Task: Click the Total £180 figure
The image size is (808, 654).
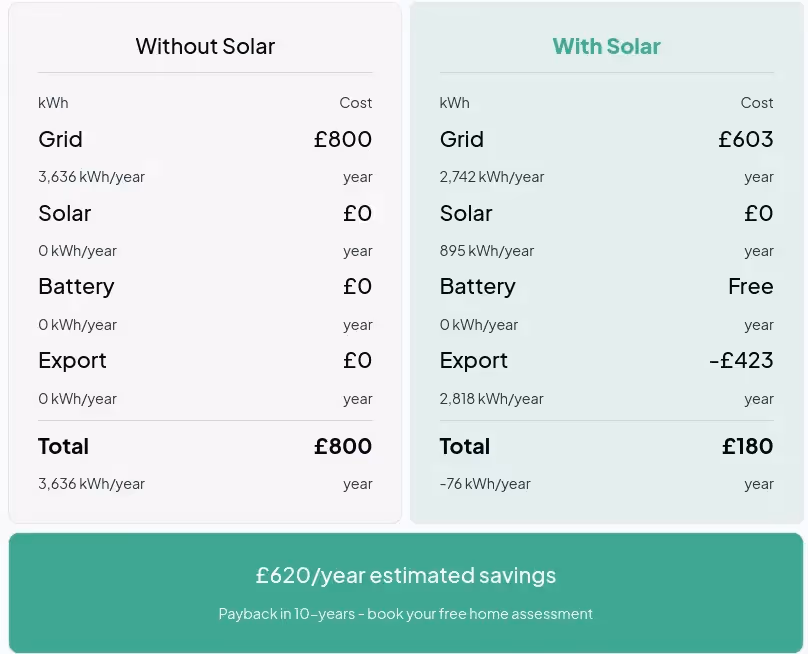Action: coord(747,446)
